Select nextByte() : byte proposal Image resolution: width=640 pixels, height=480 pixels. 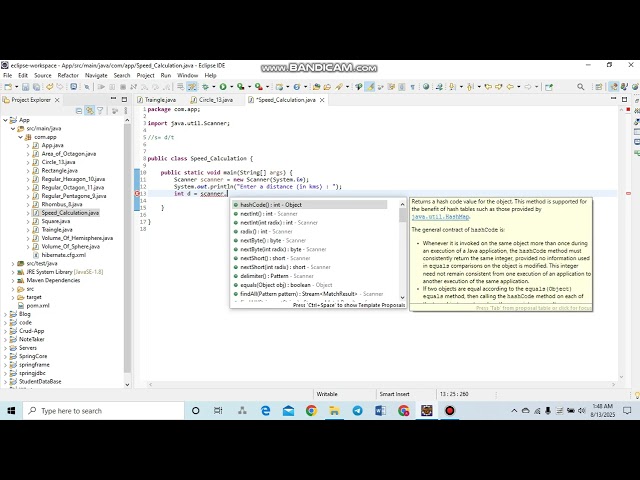310,240
